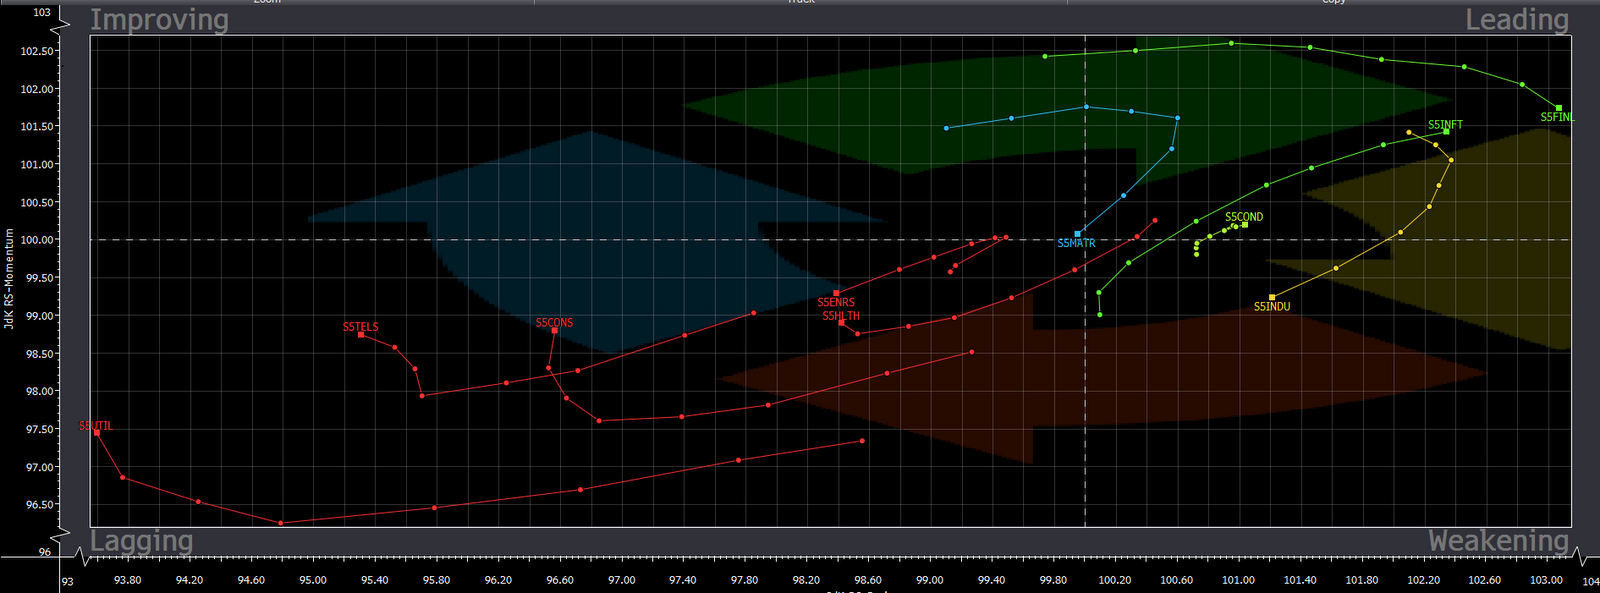The width and height of the screenshot is (1600, 593).
Task: Click the 101.00 value on the vertical axis
Action: tap(38, 165)
